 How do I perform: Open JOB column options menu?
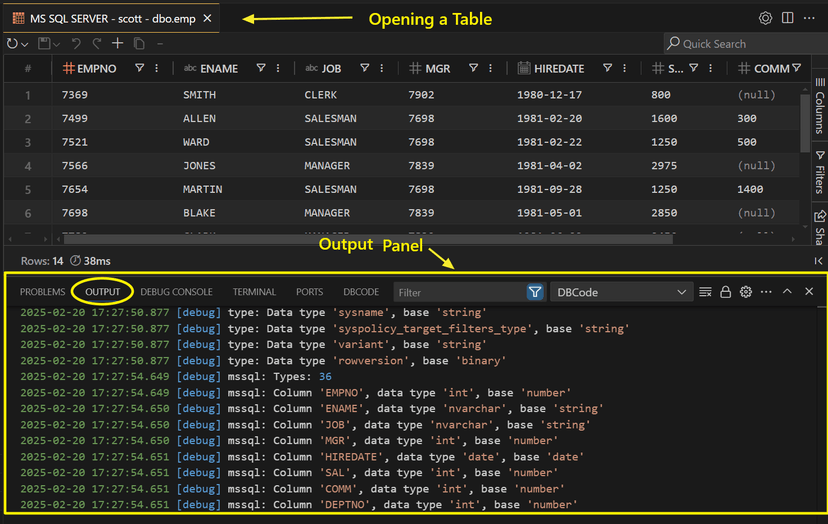coord(382,68)
